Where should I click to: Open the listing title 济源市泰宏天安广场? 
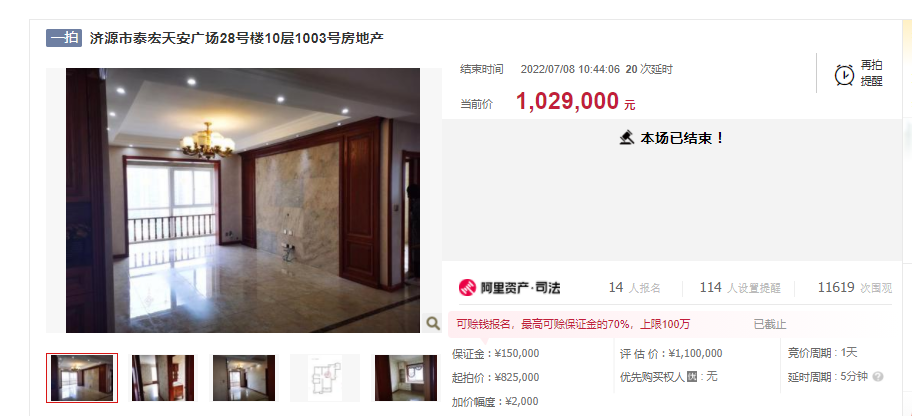237,38
